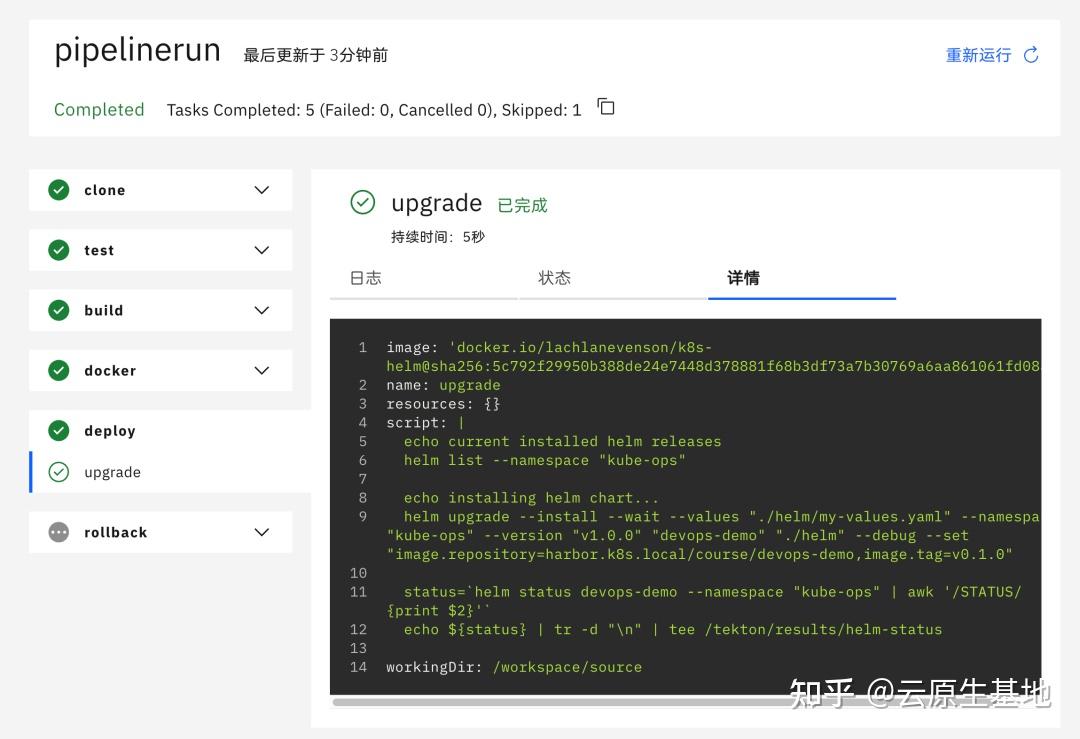Click upgrade's completed circle icon in sidebar
This screenshot has width=1080, height=739.
pos(61,472)
